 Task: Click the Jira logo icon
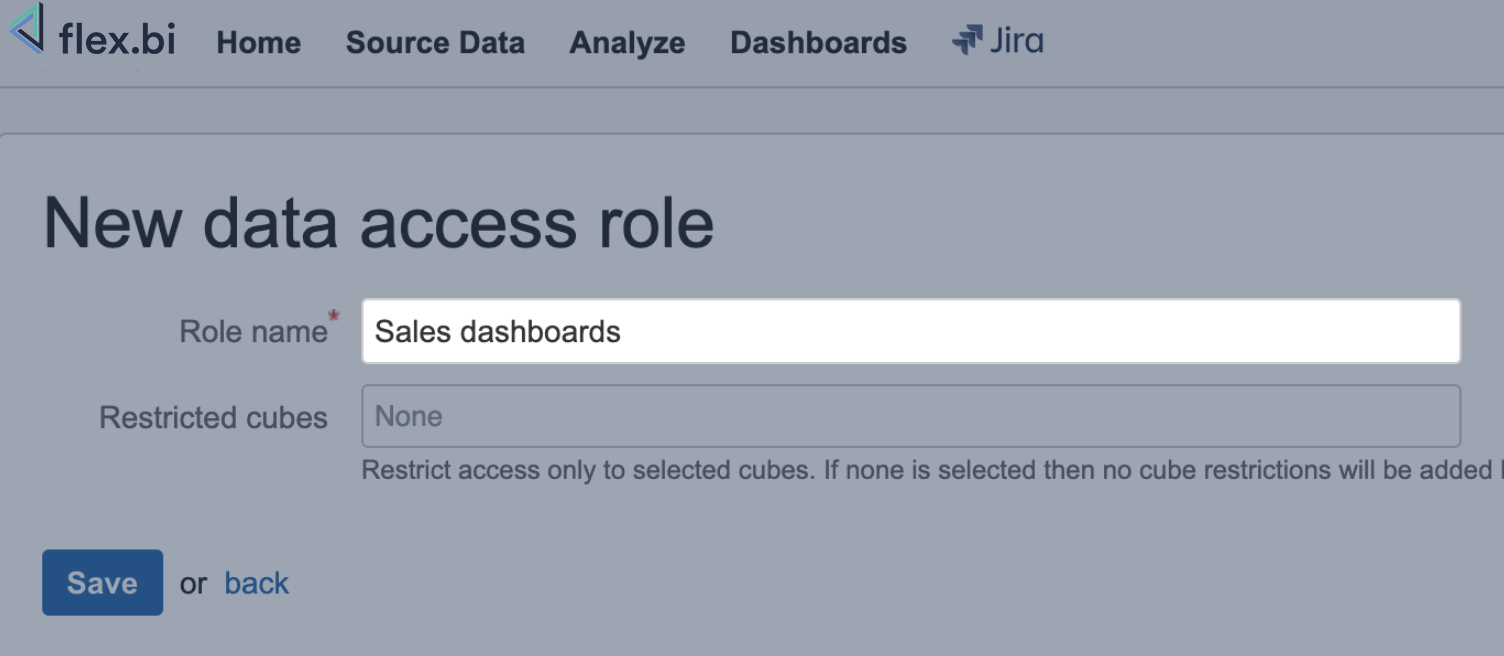click(967, 41)
